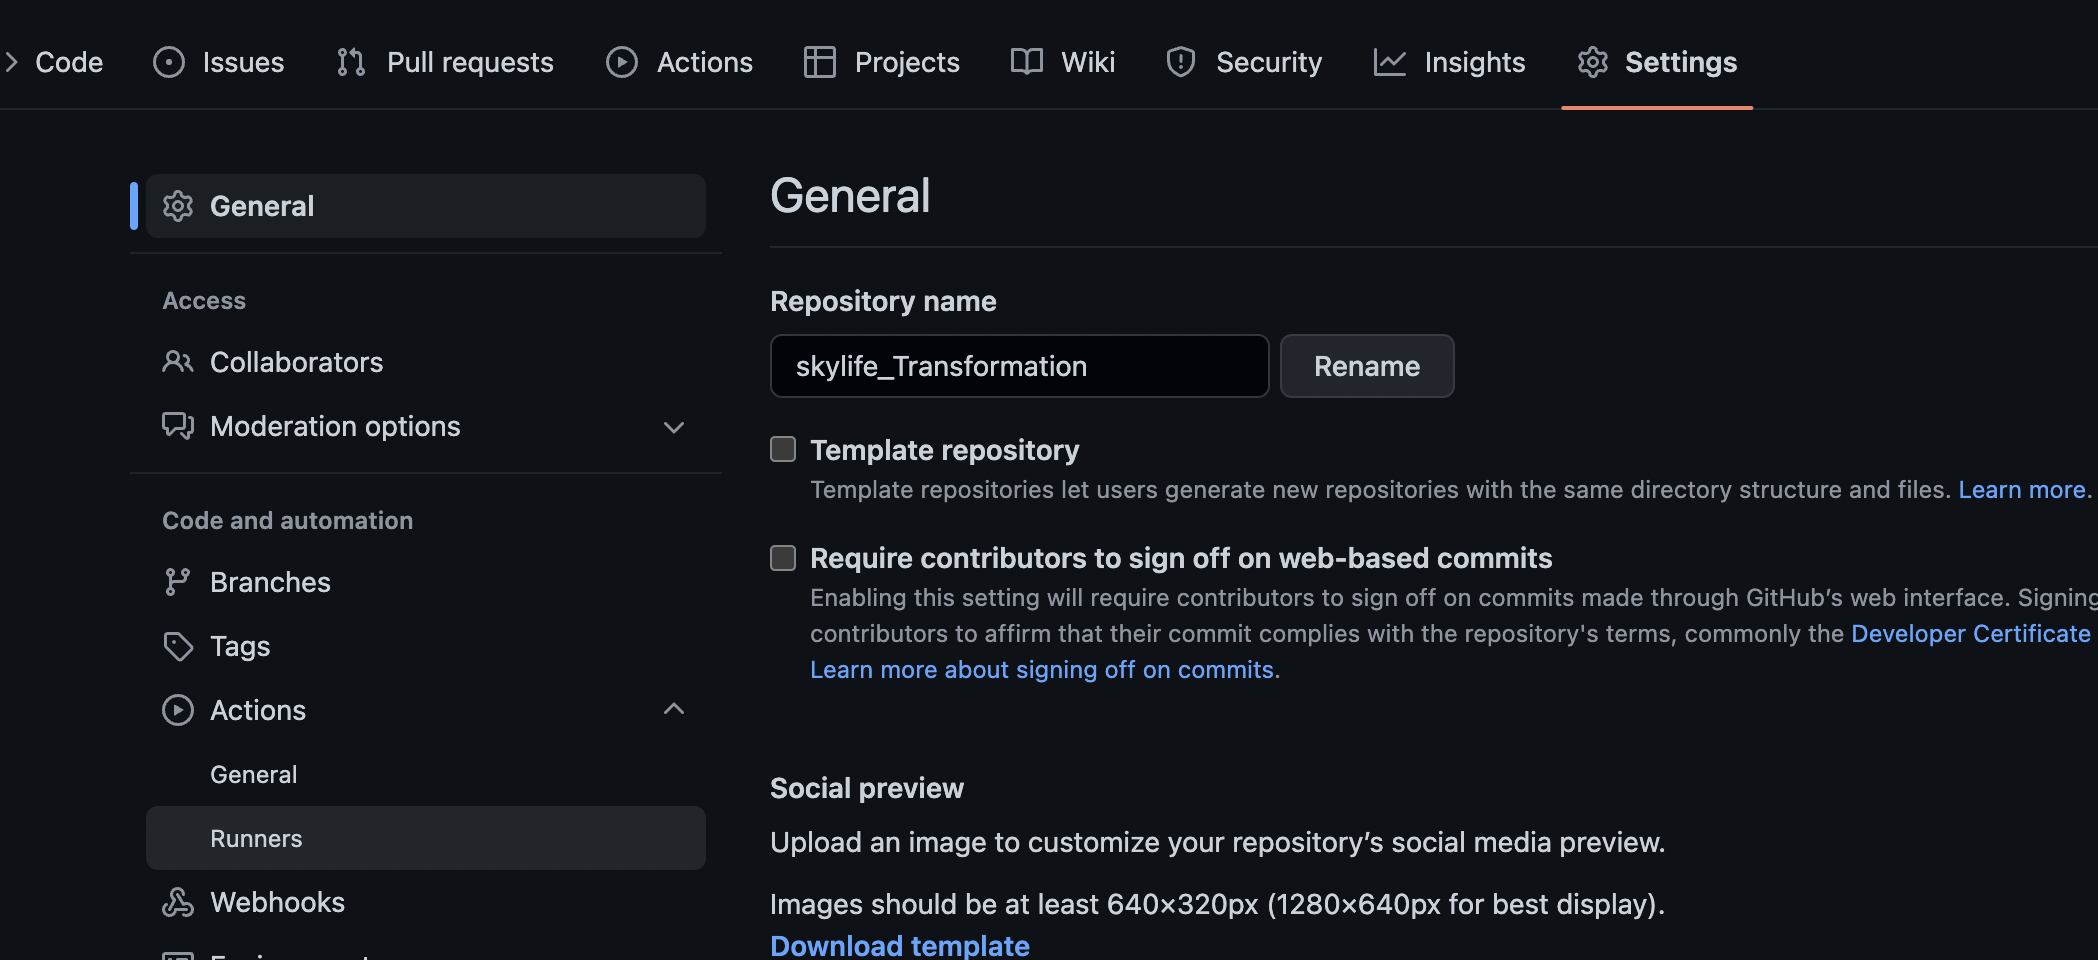Open the Settings tab
Viewport: 2098px width, 960px height.
[1657, 62]
